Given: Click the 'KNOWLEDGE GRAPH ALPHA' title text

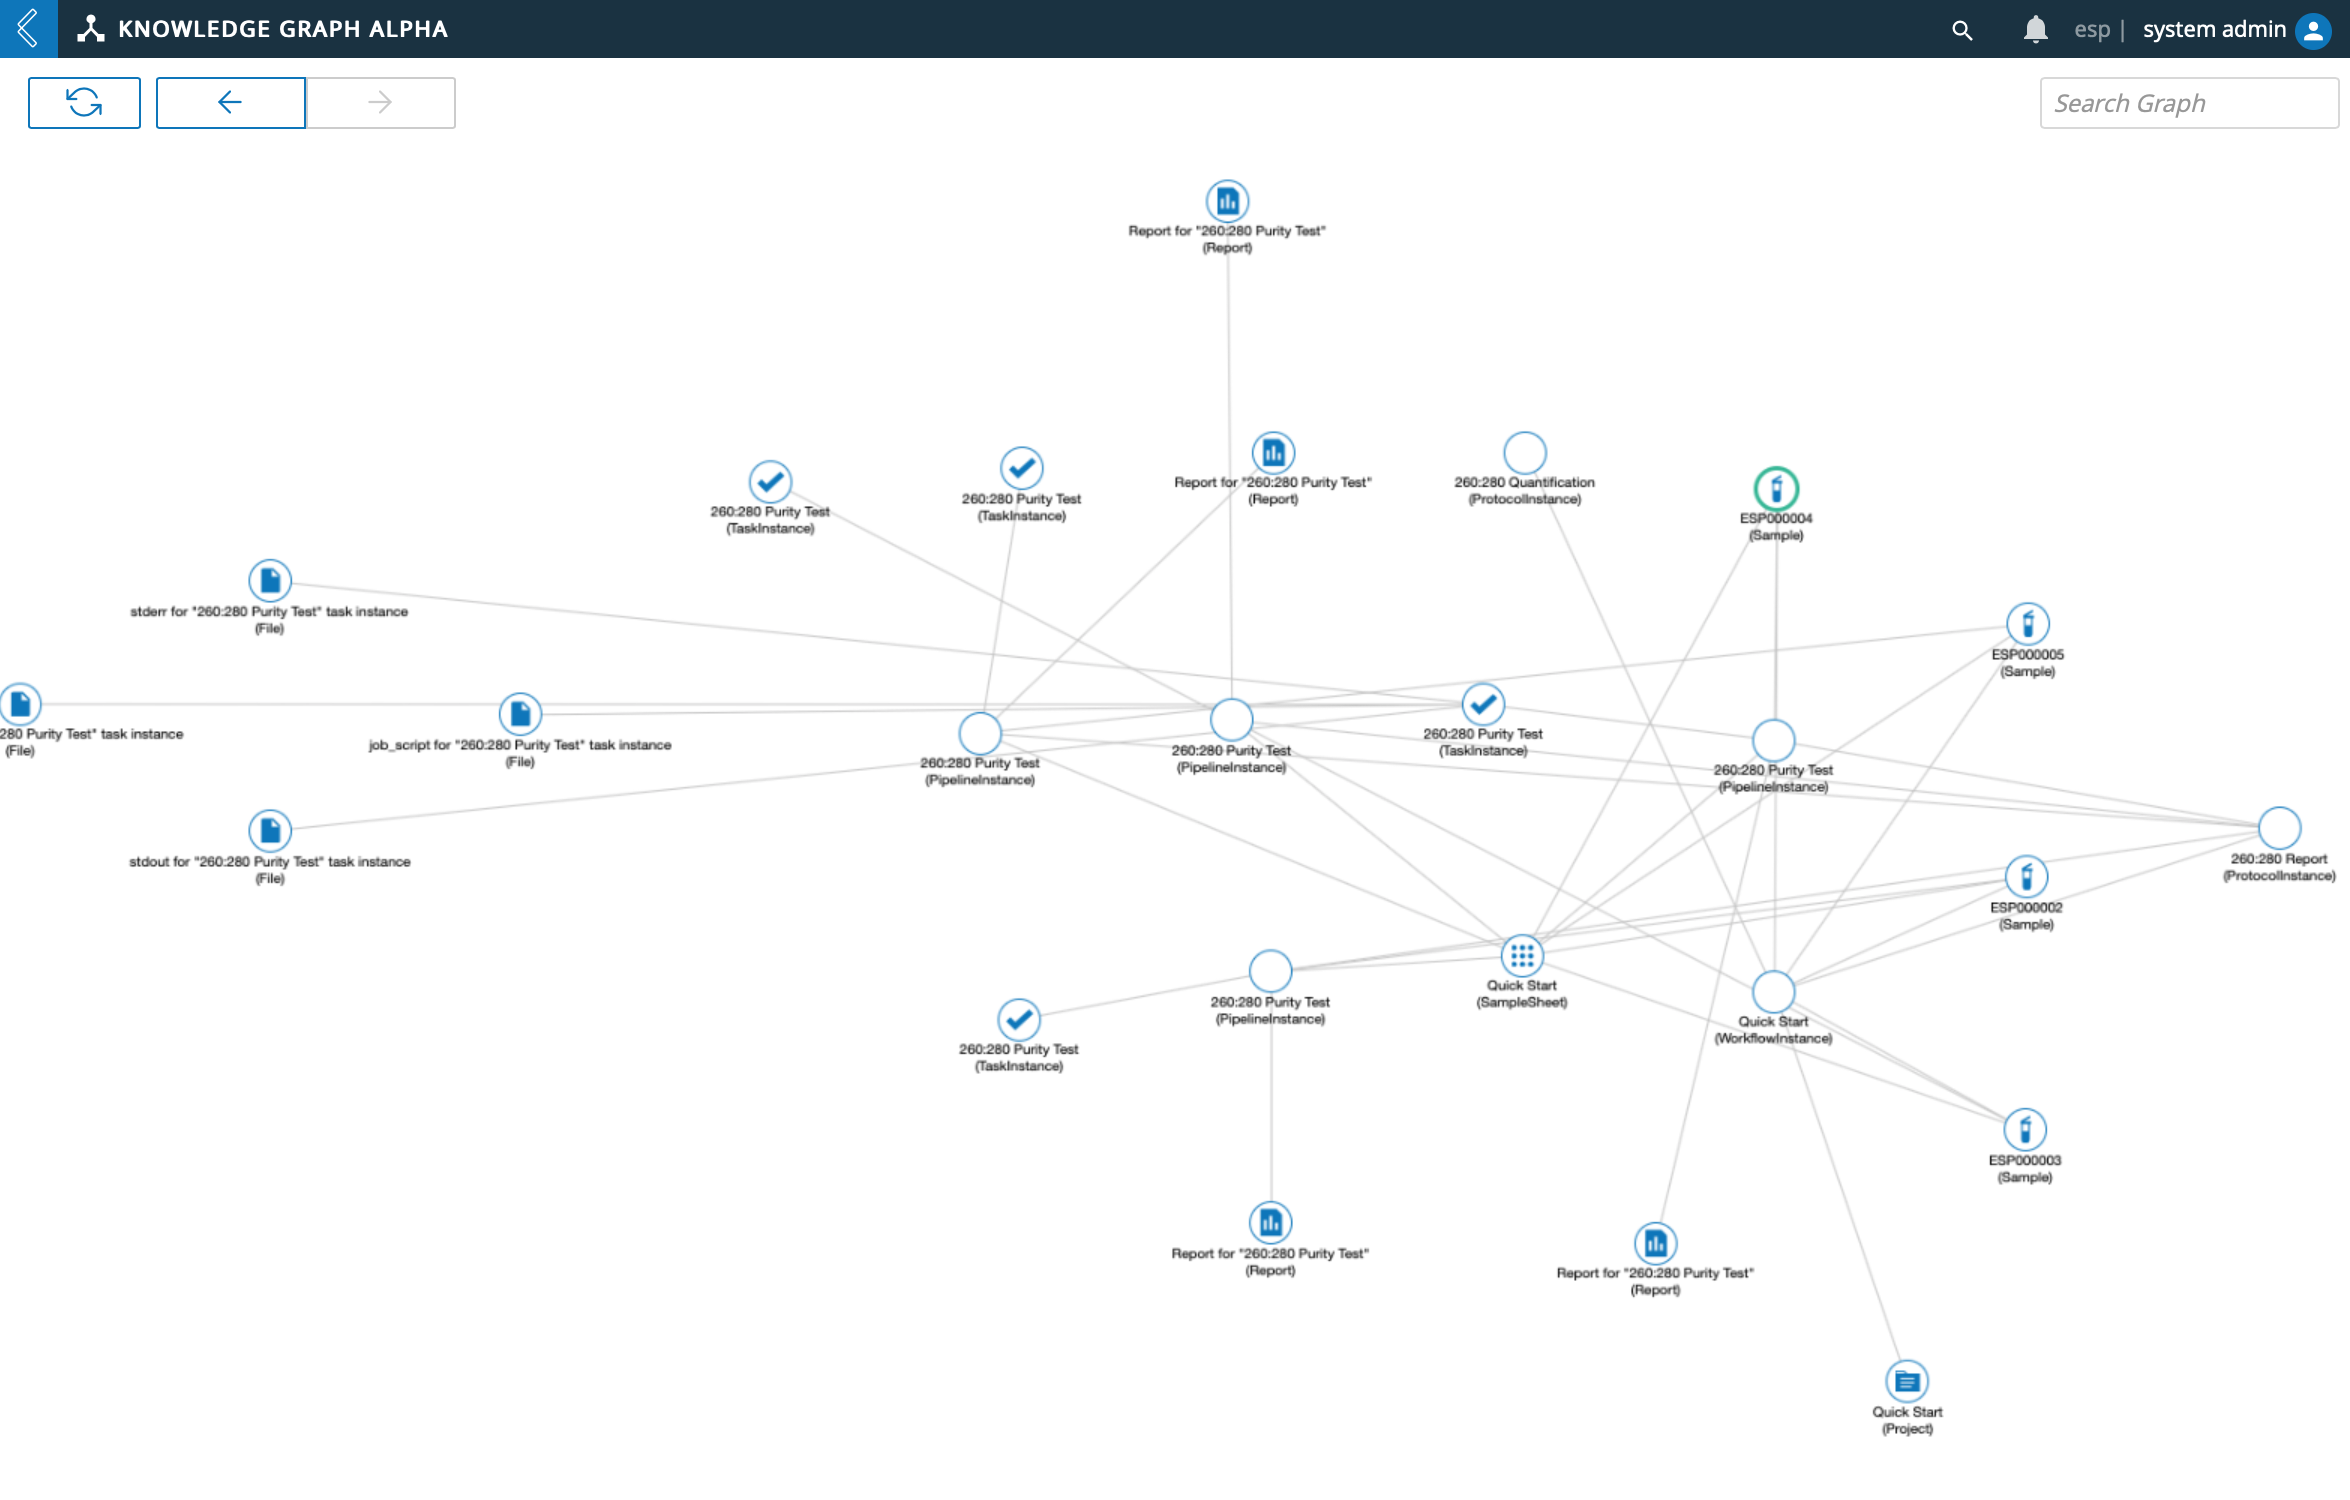Looking at the screenshot, I should click(283, 29).
